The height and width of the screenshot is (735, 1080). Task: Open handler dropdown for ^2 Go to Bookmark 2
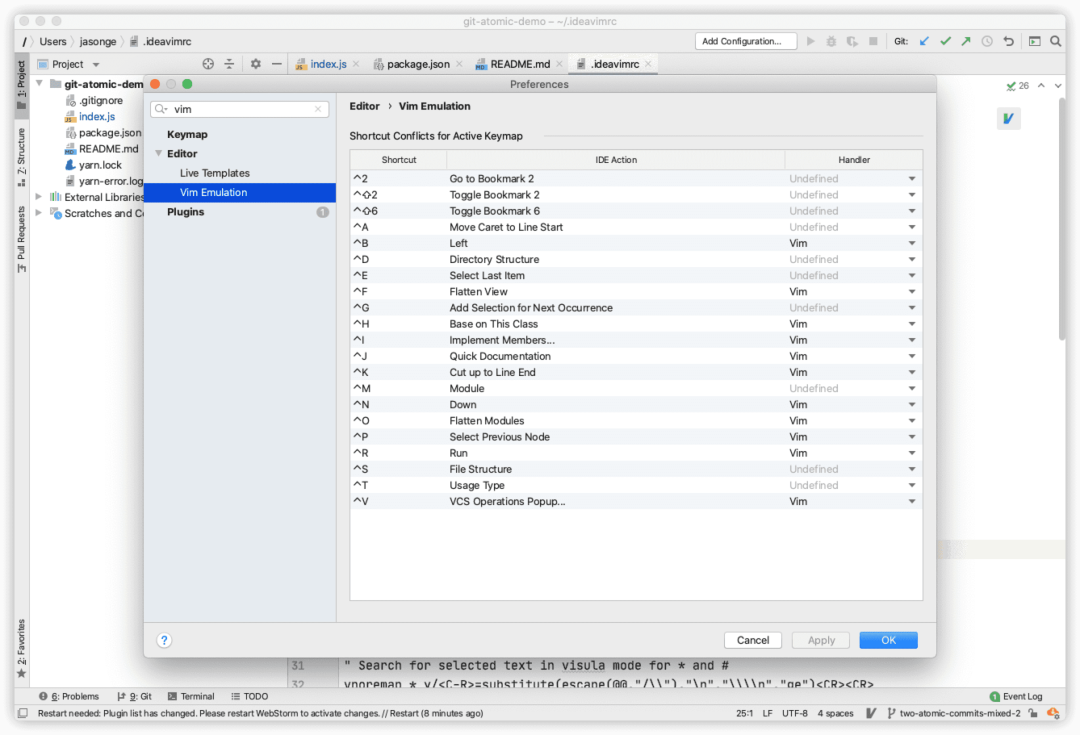[911, 178]
